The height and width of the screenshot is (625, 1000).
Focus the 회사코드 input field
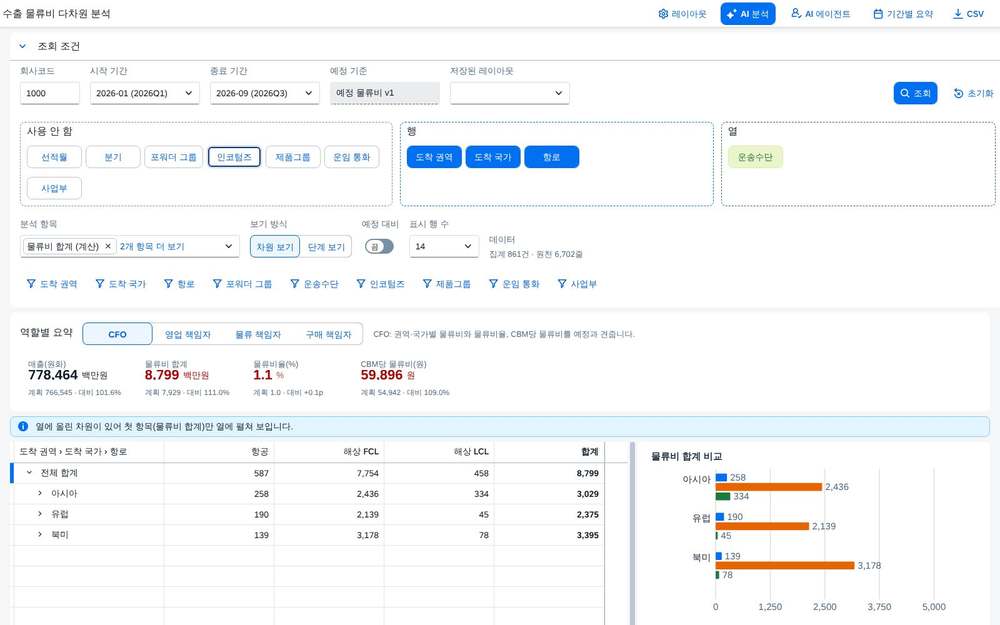(x=50, y=93)
